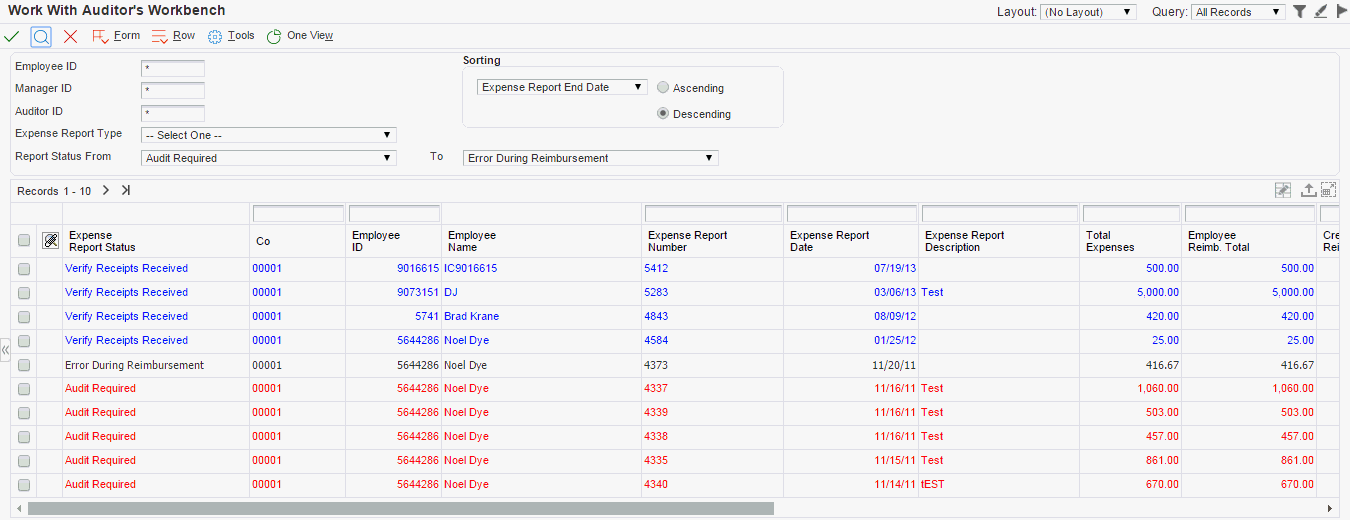Open the Form menu

click(116, 36)
